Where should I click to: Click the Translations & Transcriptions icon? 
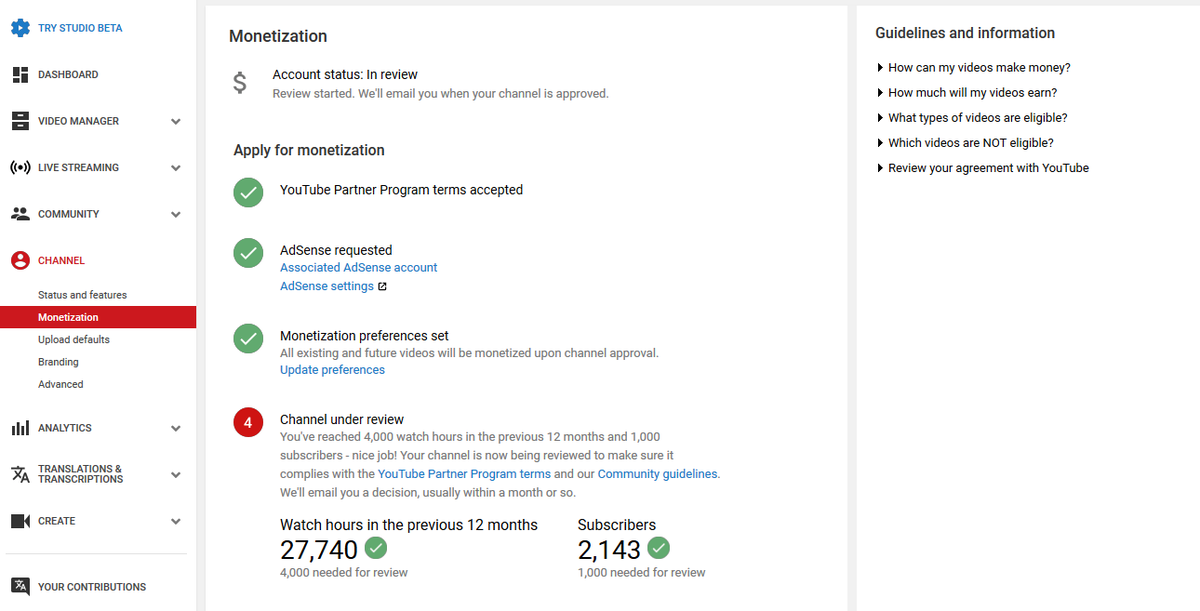[20, 474]
